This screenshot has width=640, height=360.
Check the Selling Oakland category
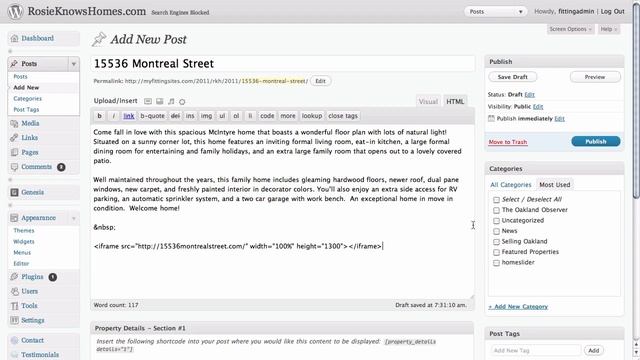pos(496,242)
